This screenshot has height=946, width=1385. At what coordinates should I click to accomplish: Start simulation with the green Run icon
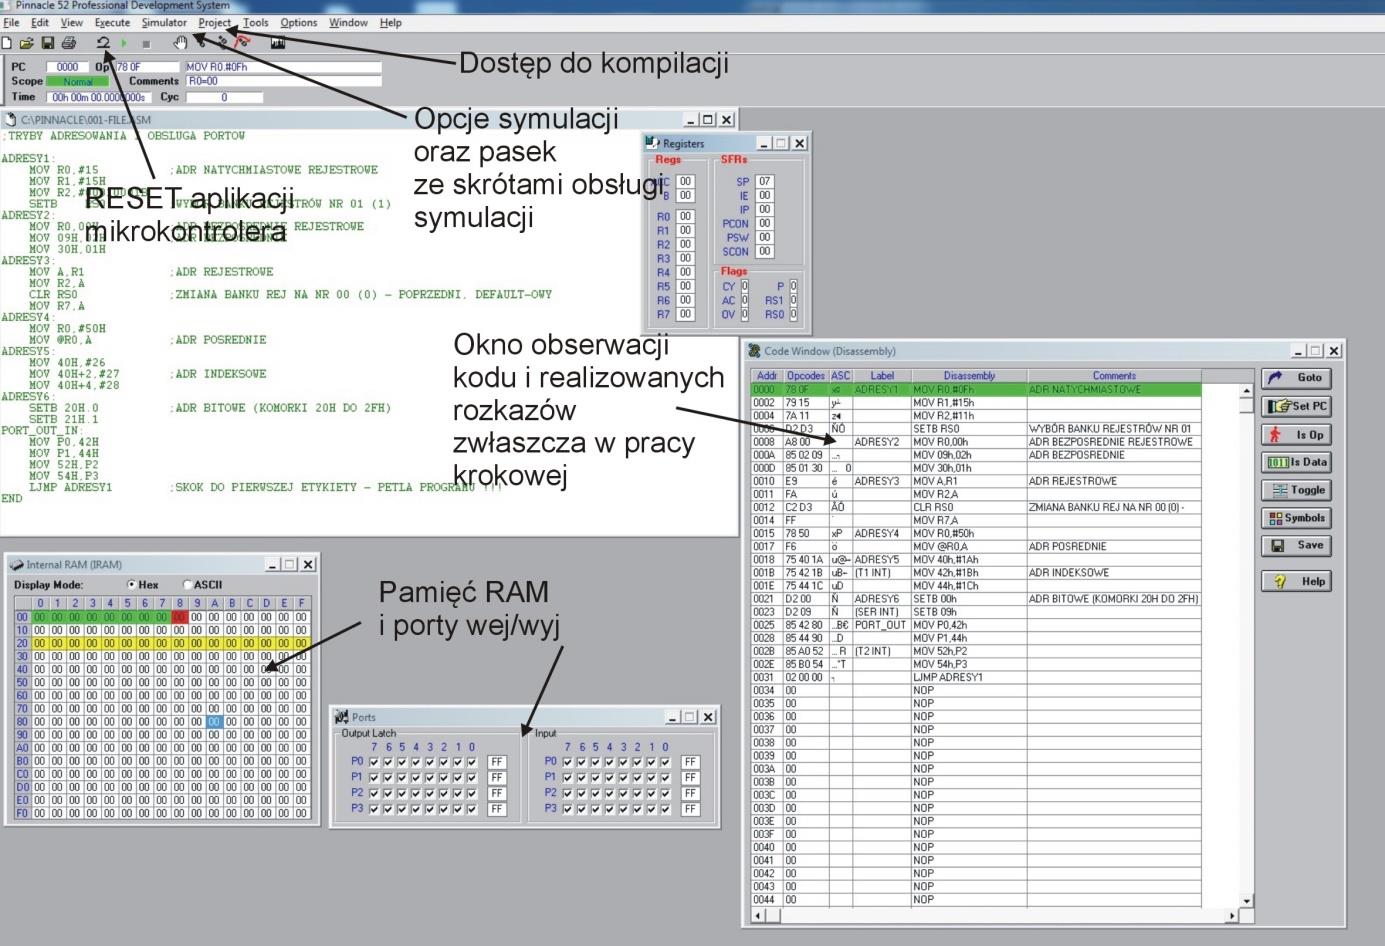click(x=124, y=43)
